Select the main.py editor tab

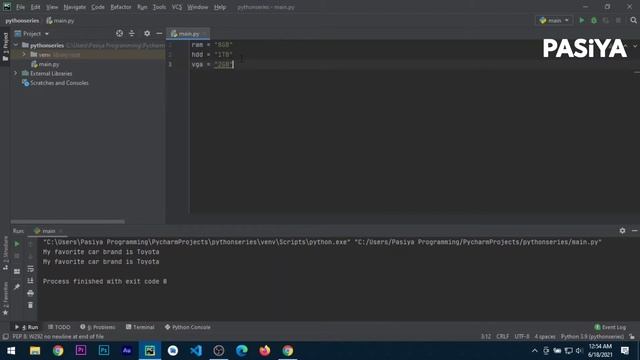(x=188, y=34)
